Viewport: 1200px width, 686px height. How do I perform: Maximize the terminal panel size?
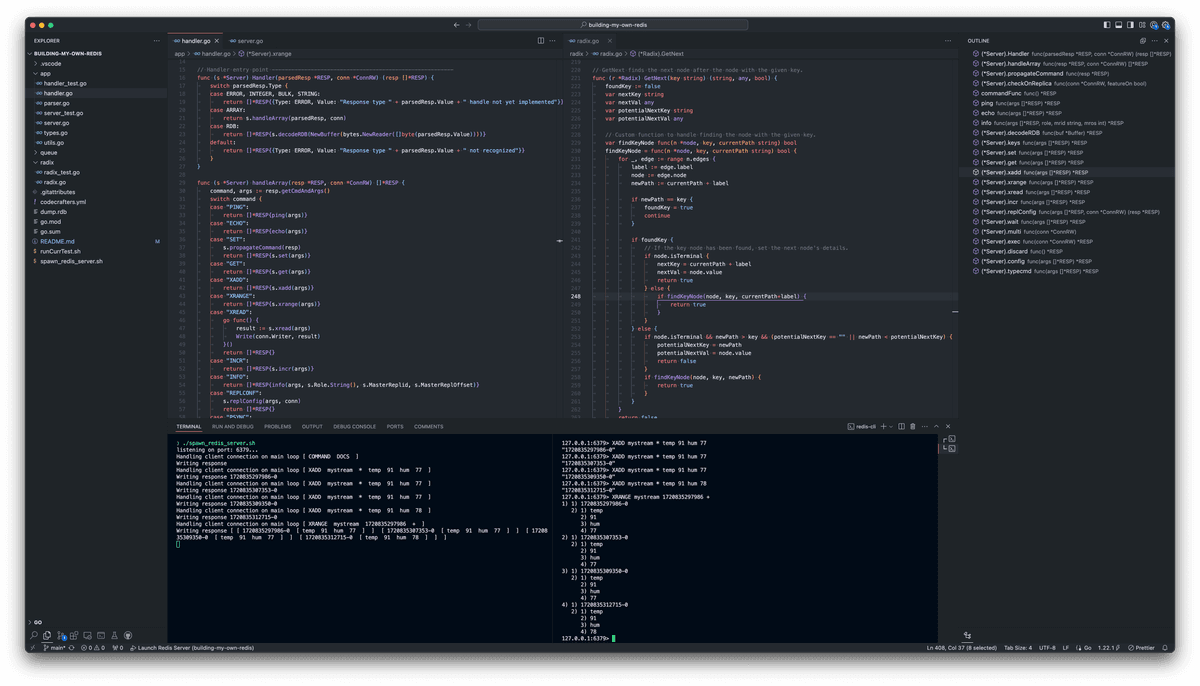coord(937,427)
